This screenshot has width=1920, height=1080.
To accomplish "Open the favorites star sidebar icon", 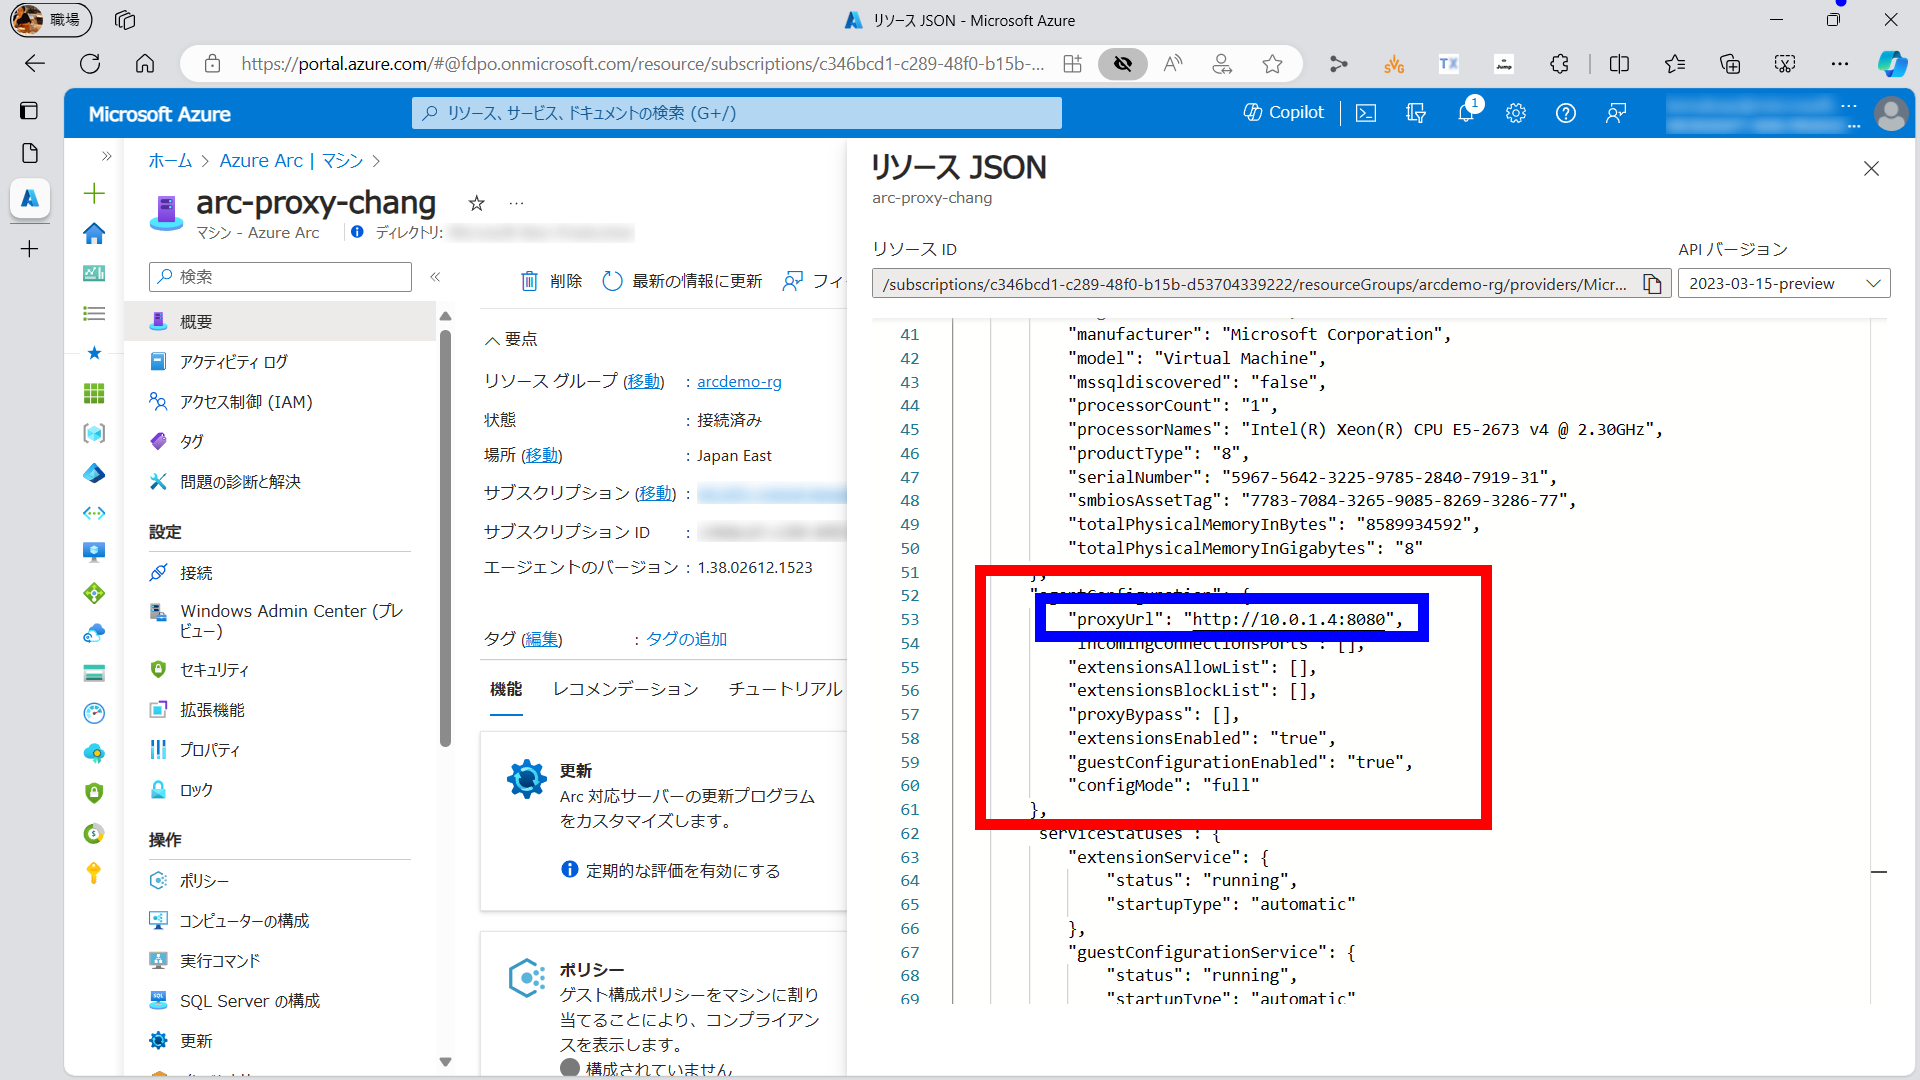I will coord(94,353).
